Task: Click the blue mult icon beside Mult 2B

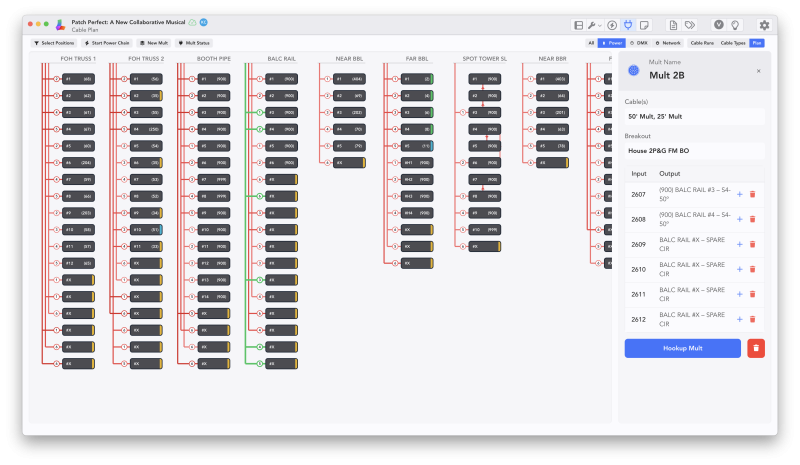Action: pos(634,70)
